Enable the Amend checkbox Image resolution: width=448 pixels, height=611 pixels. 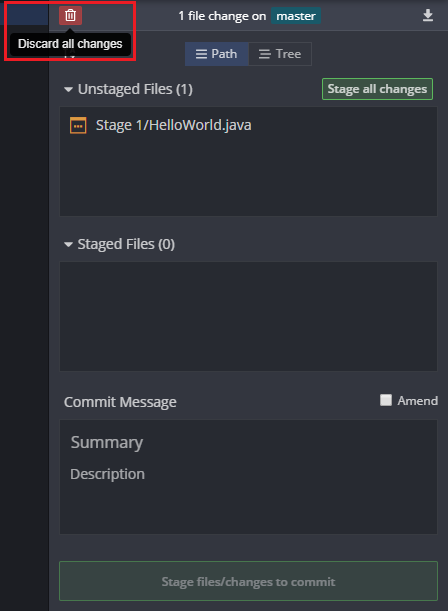click(x=386, y=400)
